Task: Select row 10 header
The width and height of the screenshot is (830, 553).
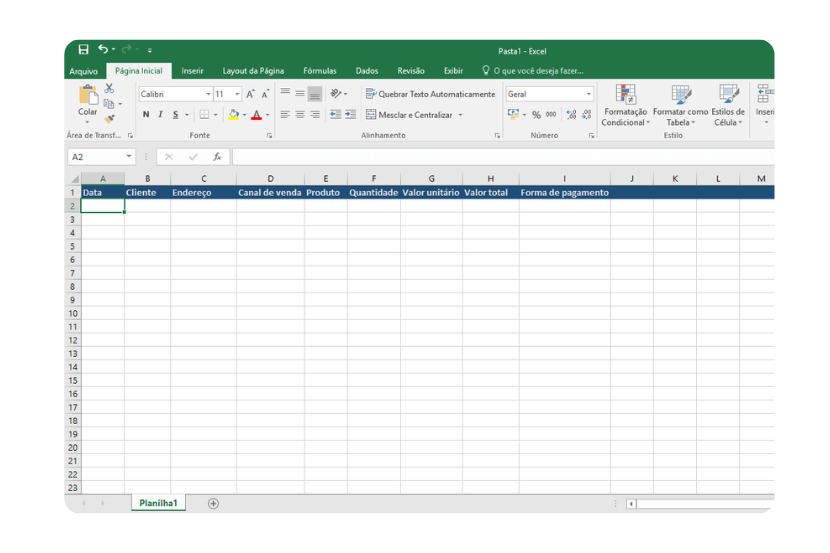Action: pos(73,313)
